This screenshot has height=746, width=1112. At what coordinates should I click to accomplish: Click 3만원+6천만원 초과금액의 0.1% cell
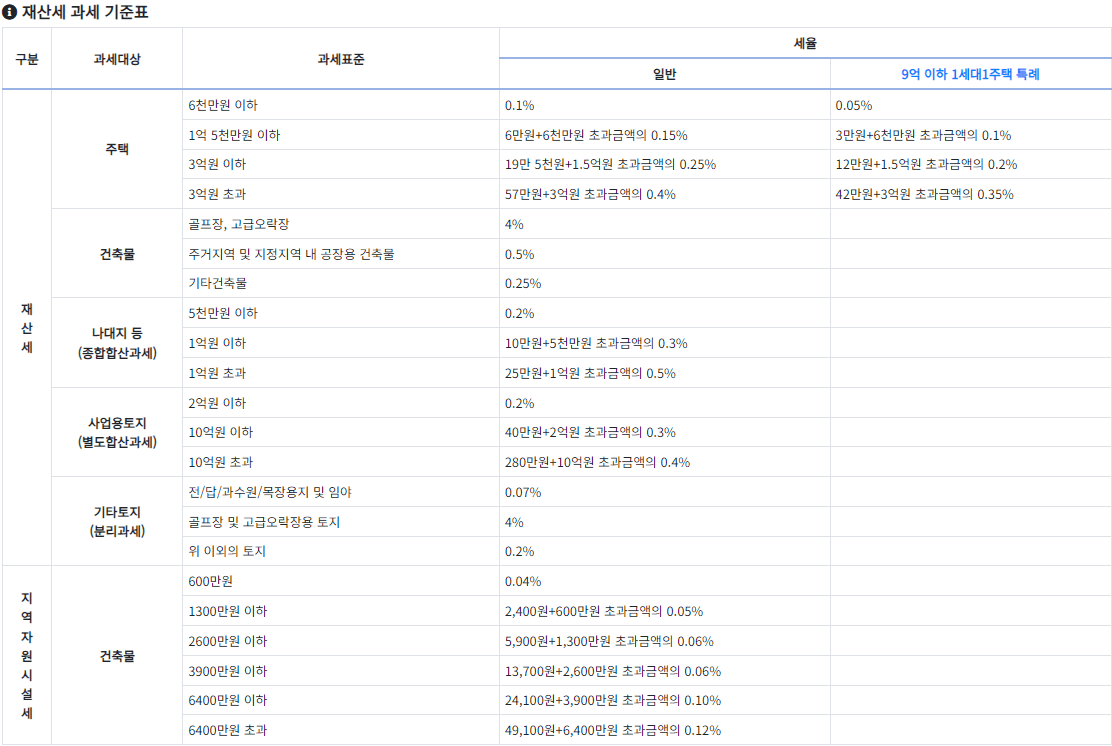click(x=971, y=135)
